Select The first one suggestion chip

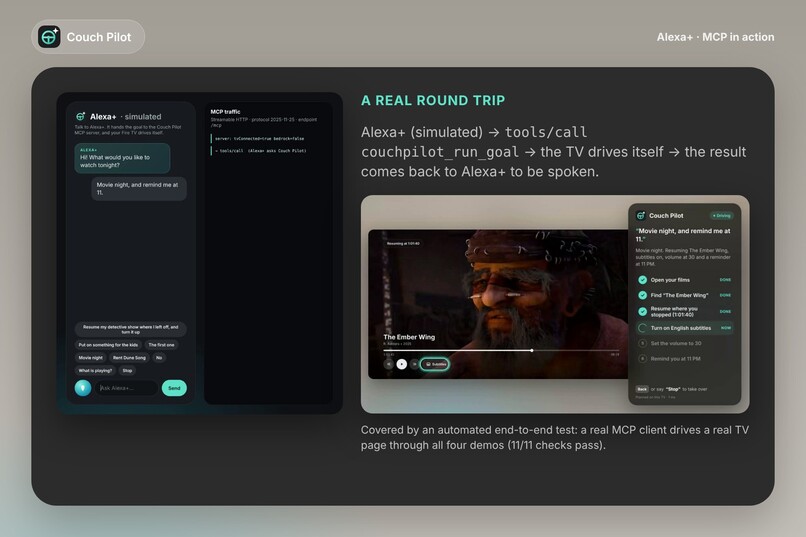tap(161, 345)
